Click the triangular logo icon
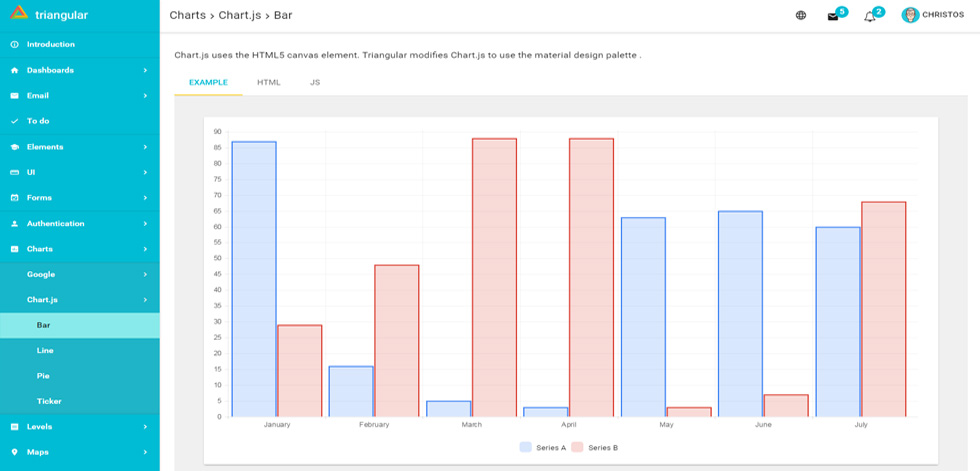Viewport: 980px width, 471px height. 19,12
